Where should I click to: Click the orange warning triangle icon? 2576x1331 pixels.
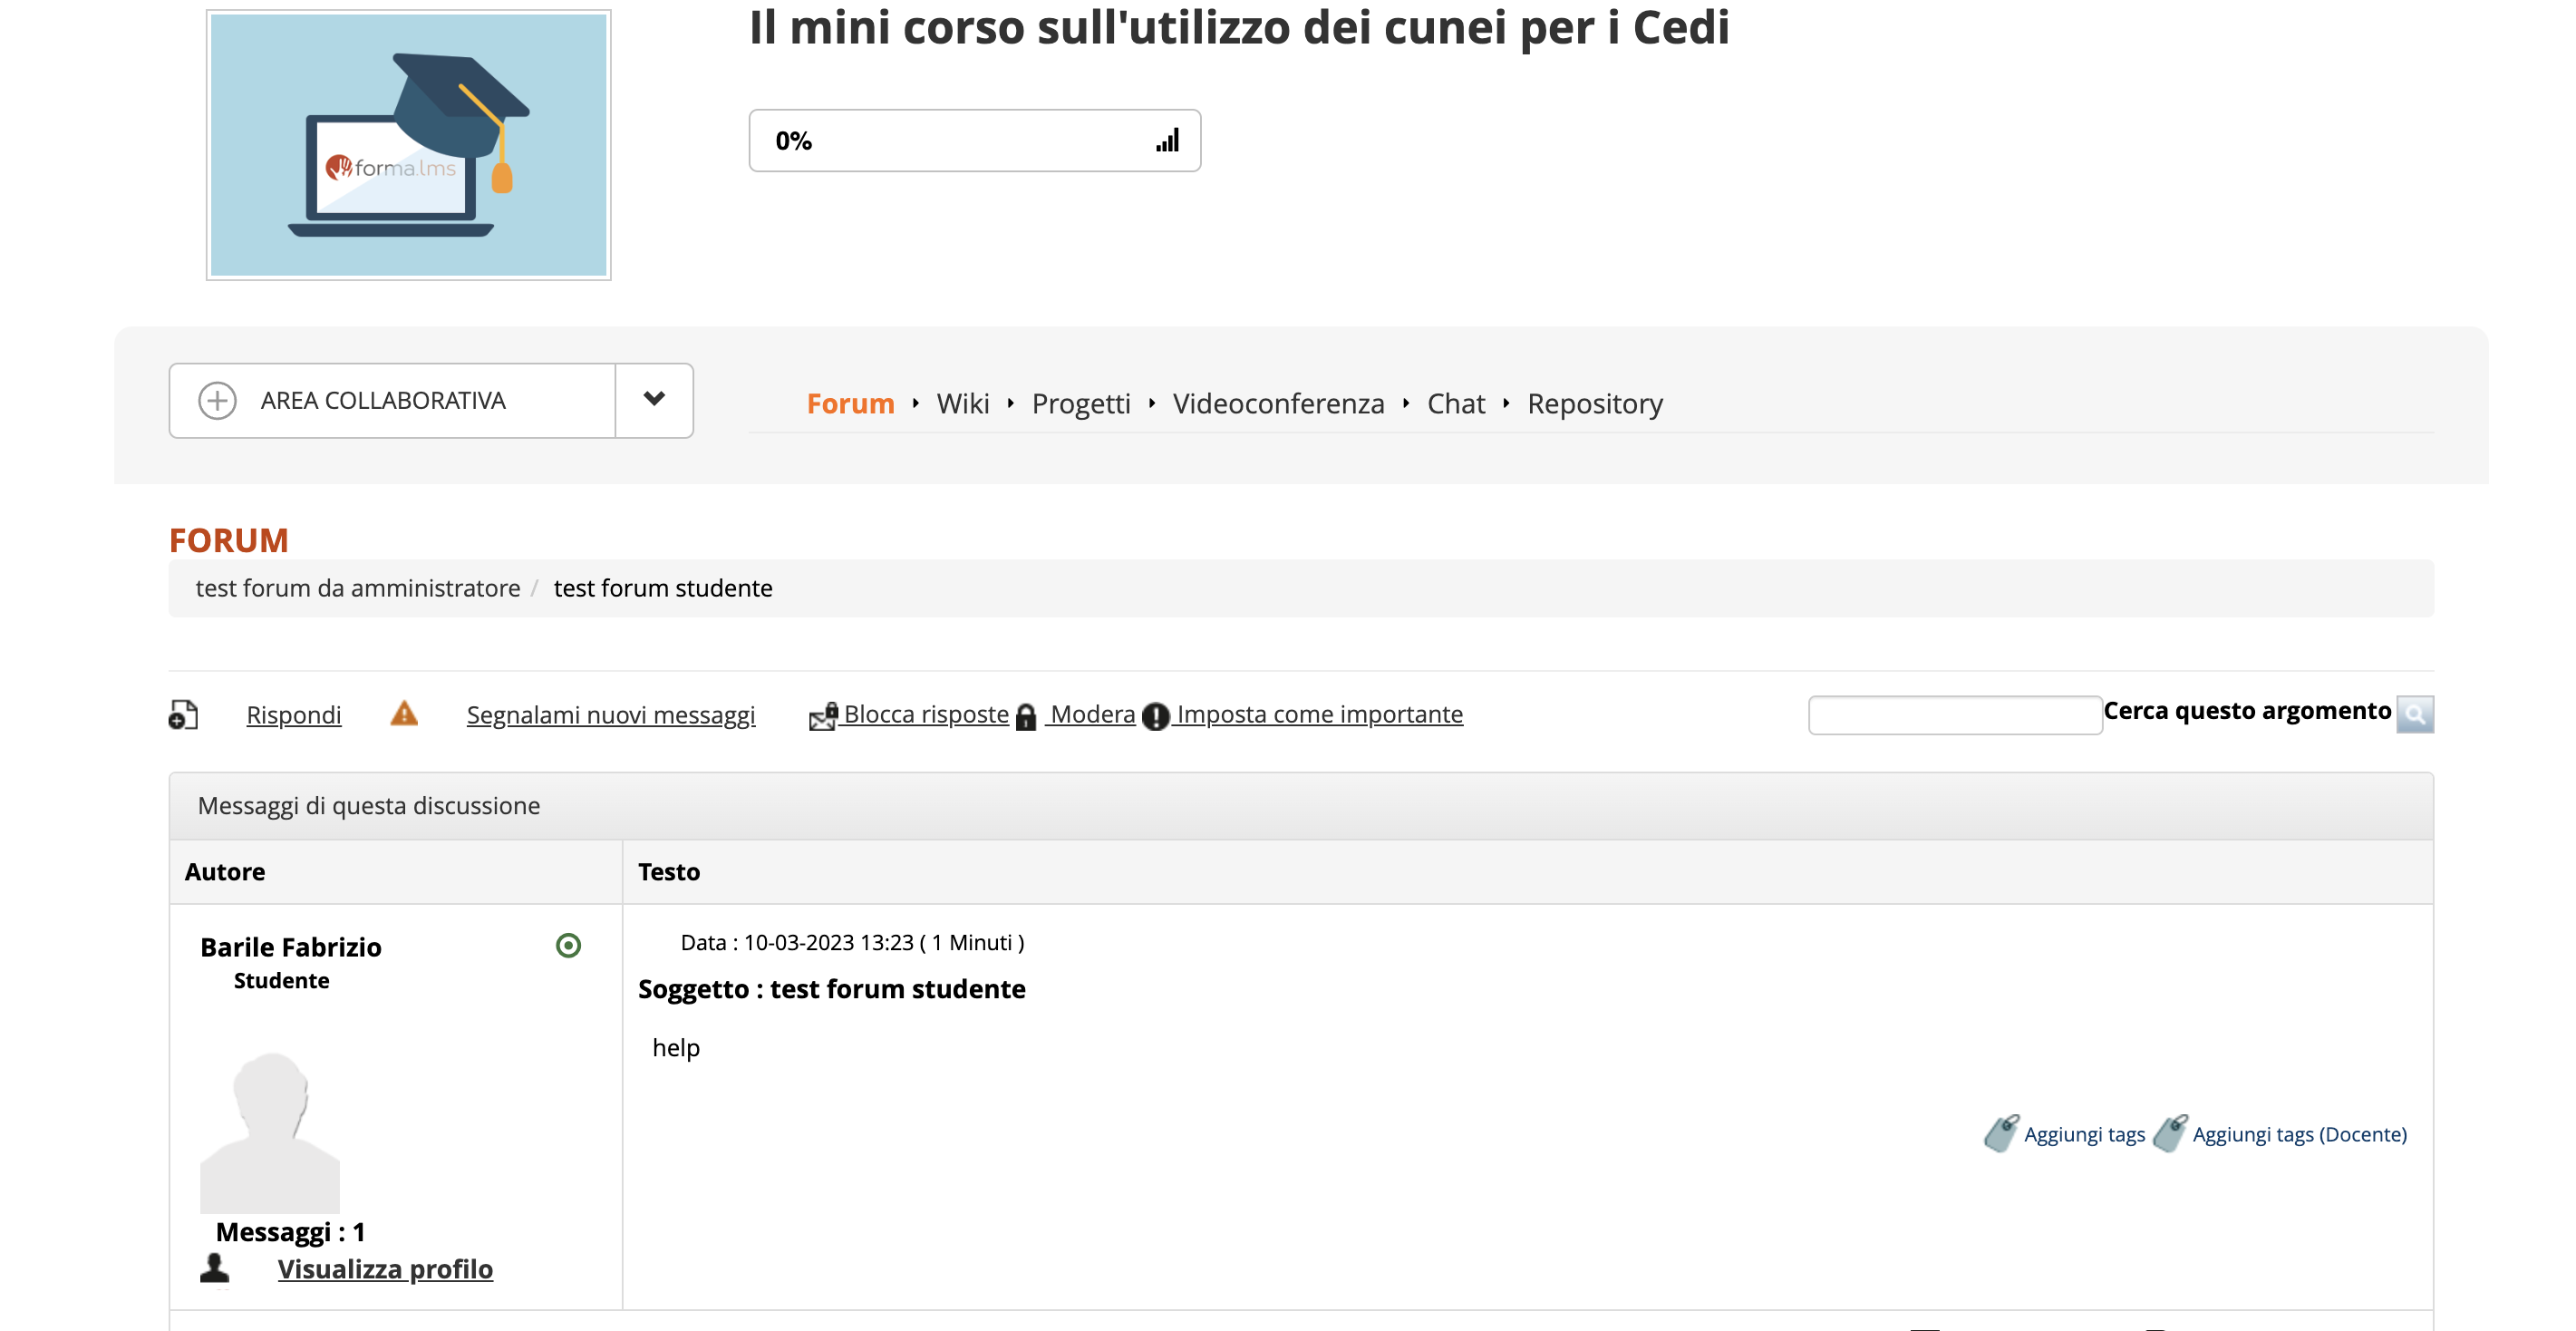click(x=404, y=714)
